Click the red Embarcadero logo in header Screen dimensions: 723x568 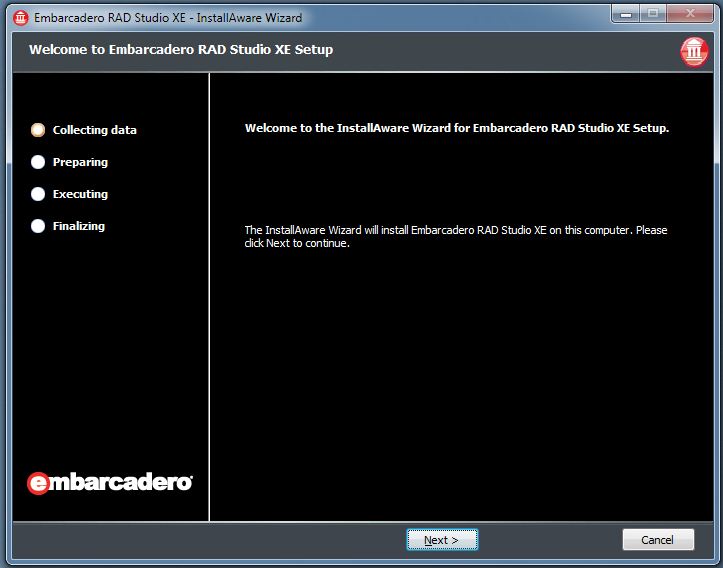(694, 51)
